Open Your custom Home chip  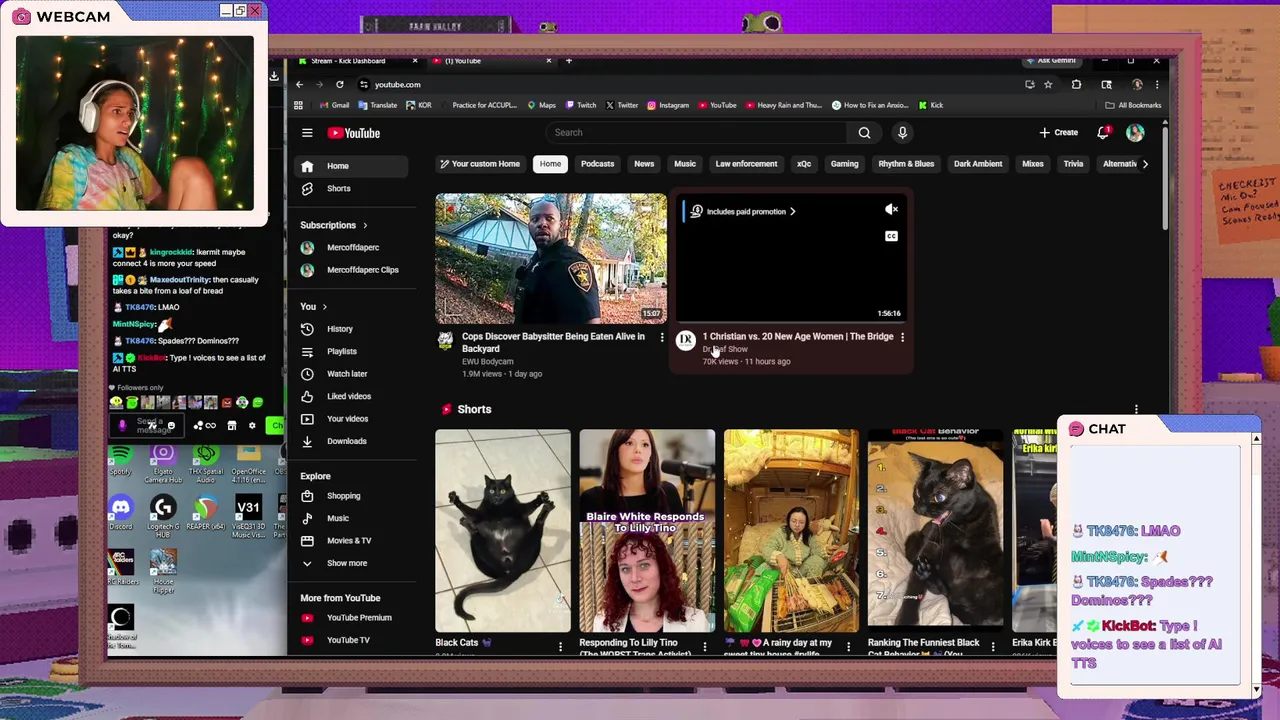pos(479,164)
